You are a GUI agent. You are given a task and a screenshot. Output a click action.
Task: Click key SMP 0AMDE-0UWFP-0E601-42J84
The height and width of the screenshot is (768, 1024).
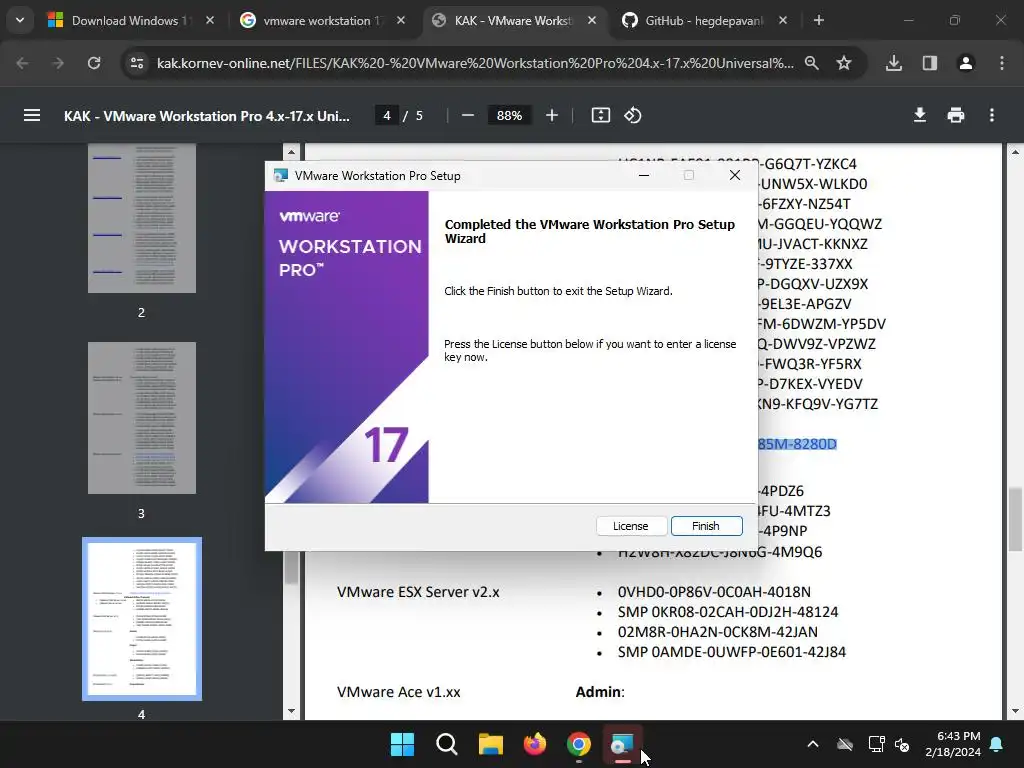point(732,652)
